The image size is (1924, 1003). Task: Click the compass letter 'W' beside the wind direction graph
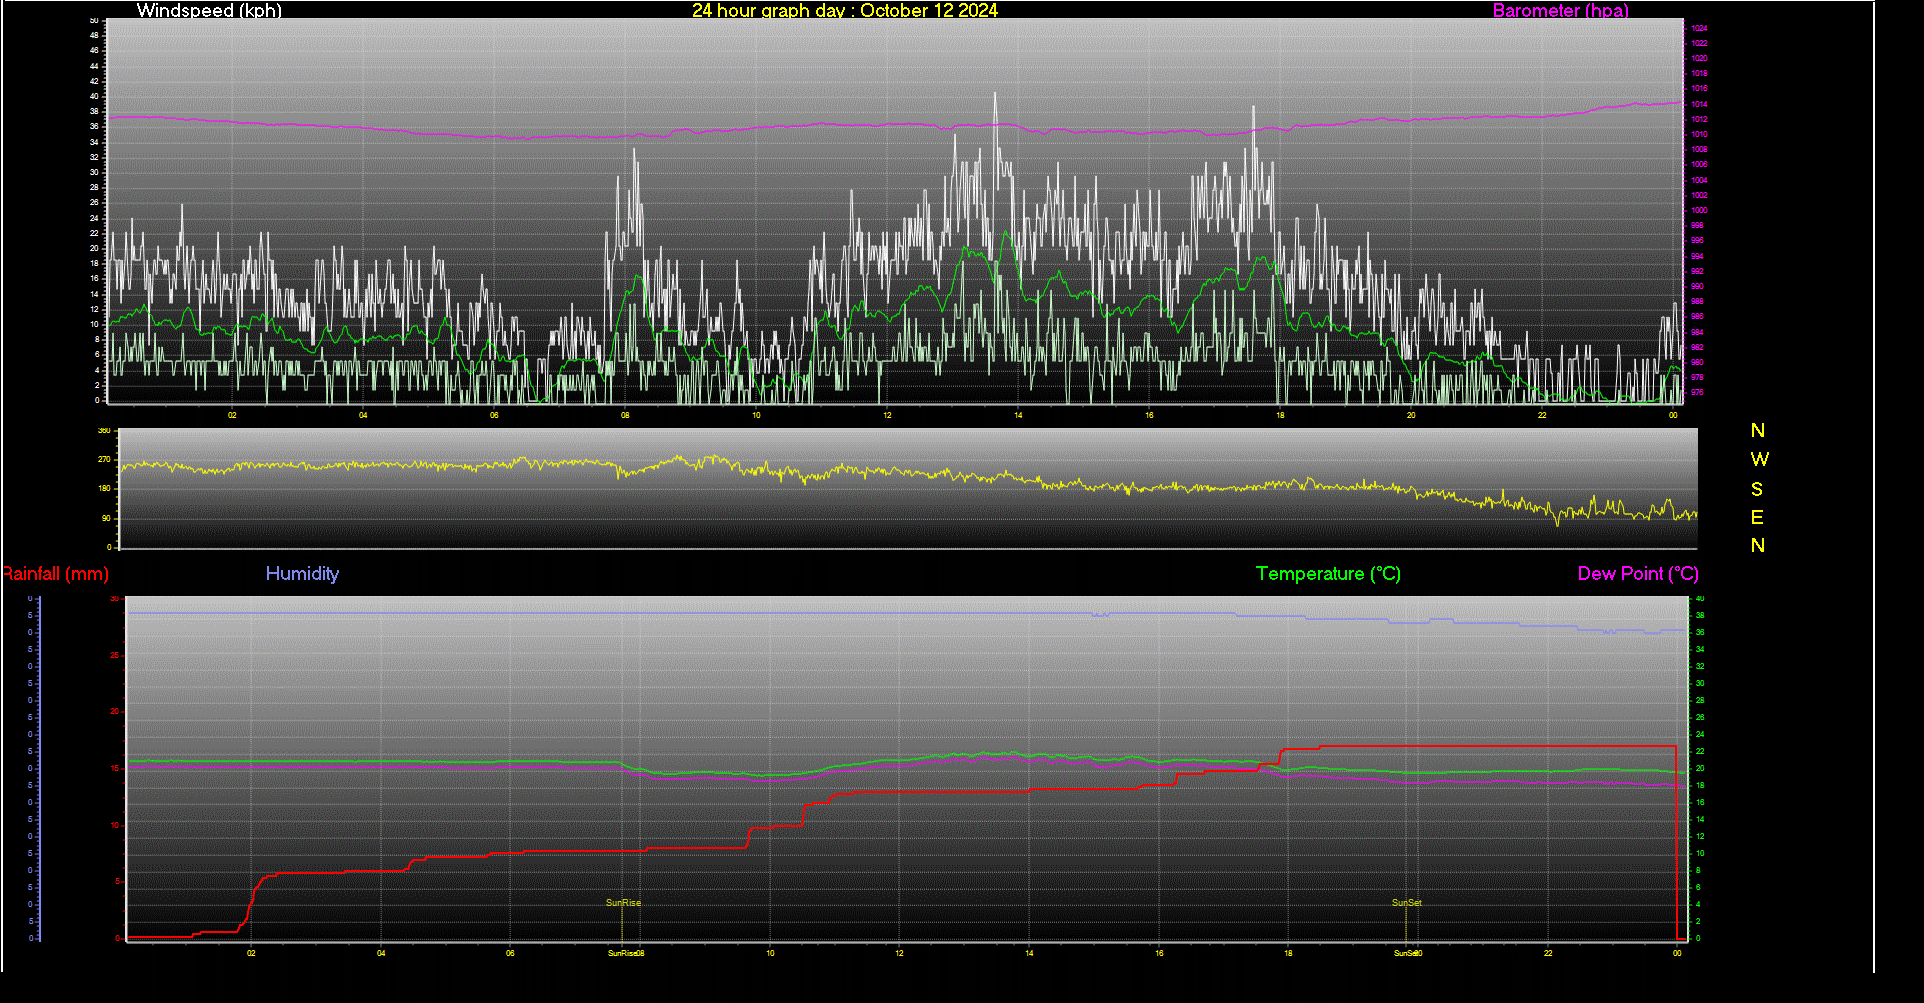(x=1759, y=459)
